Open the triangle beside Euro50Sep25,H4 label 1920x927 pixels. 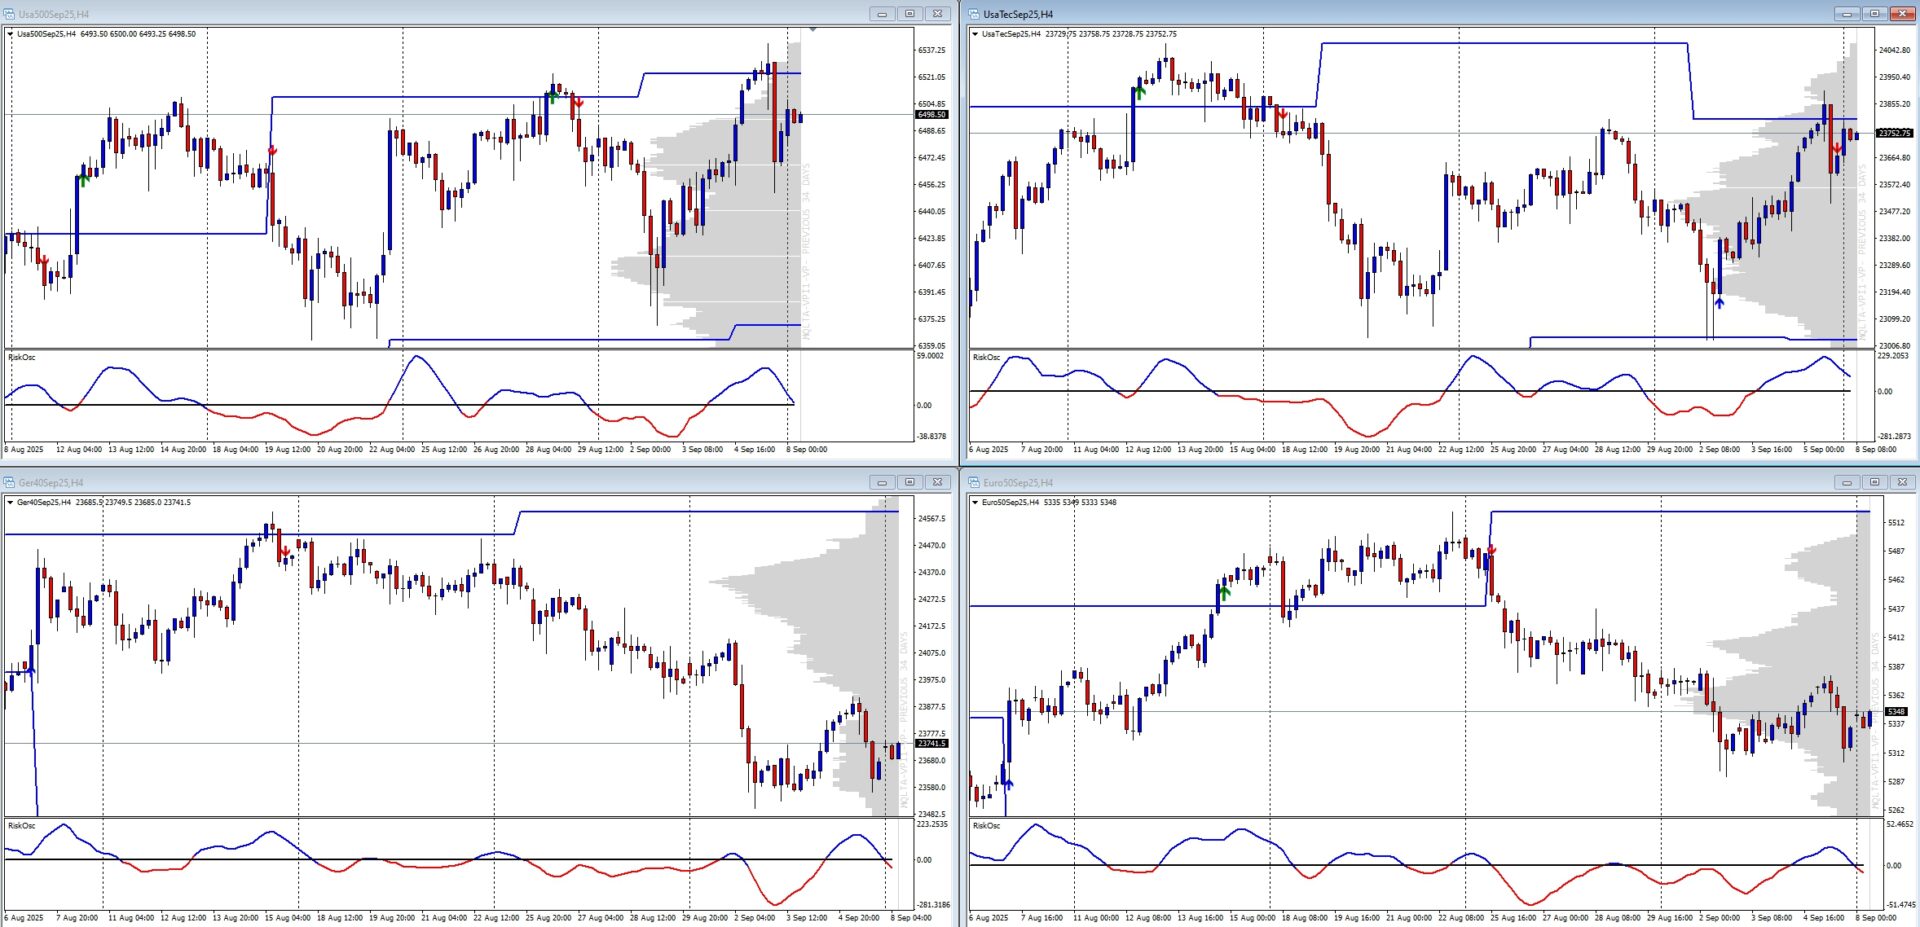[975, 502]
